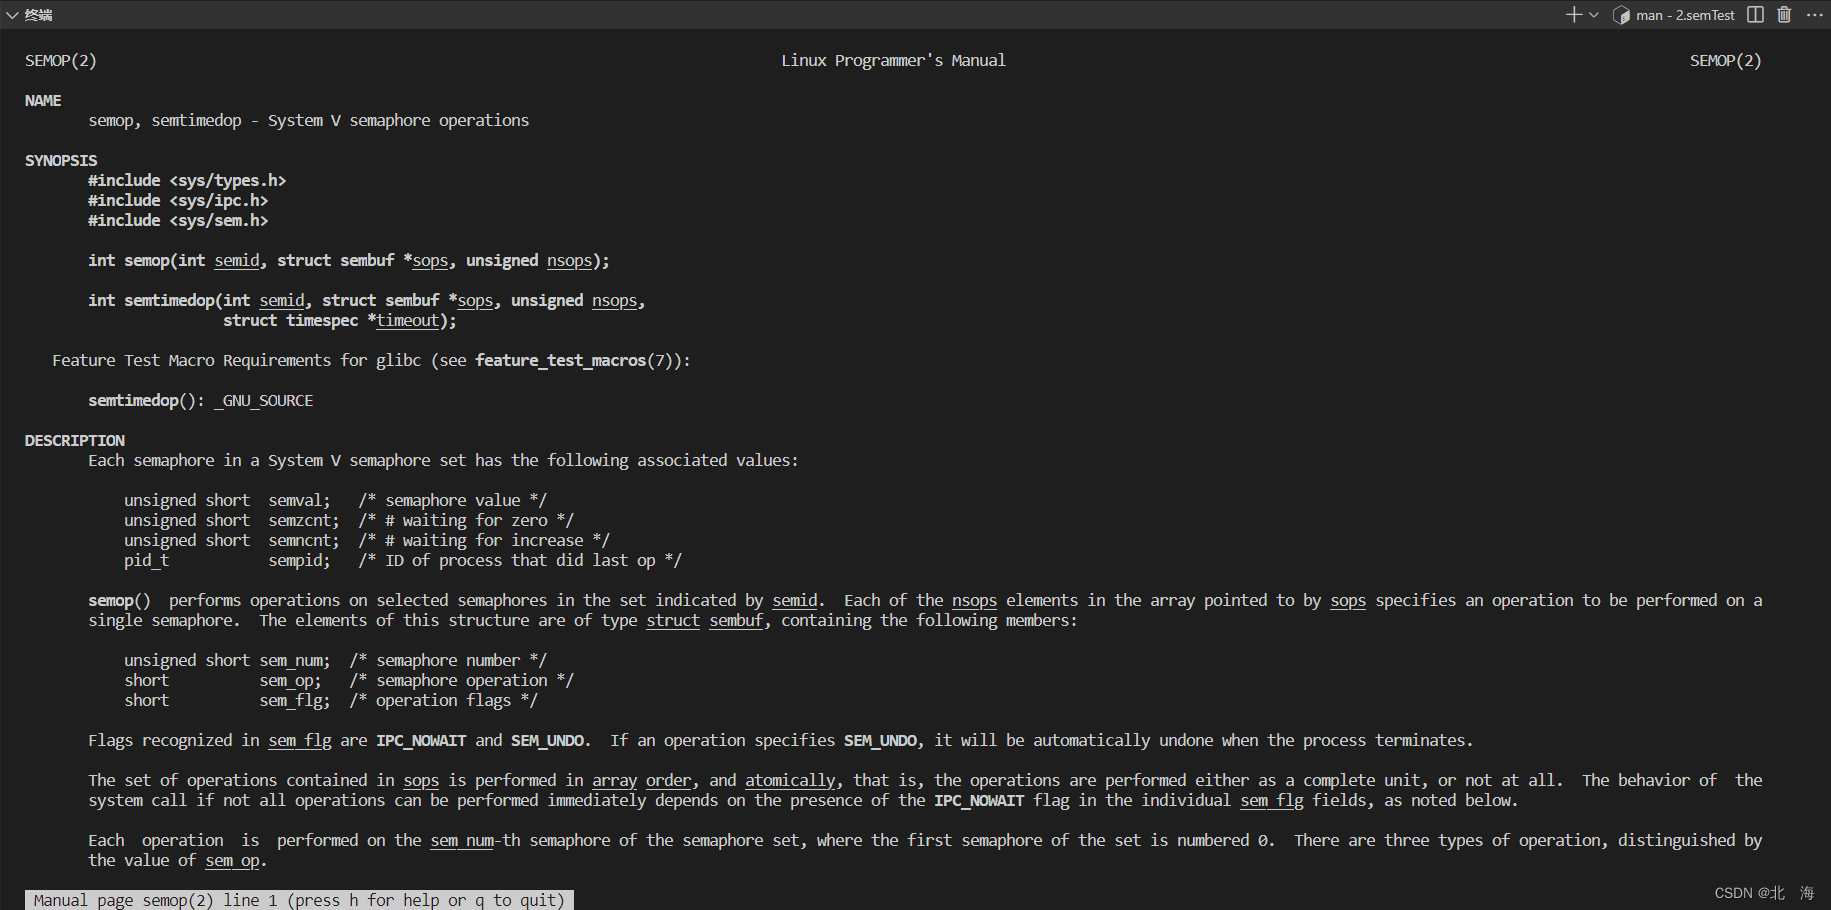The width and height of the screenshot is (1831, 910).
Task: Click the underlined 'sem_num' in 'sem_num-th semaphore'
Action: [x=462, y=841]
